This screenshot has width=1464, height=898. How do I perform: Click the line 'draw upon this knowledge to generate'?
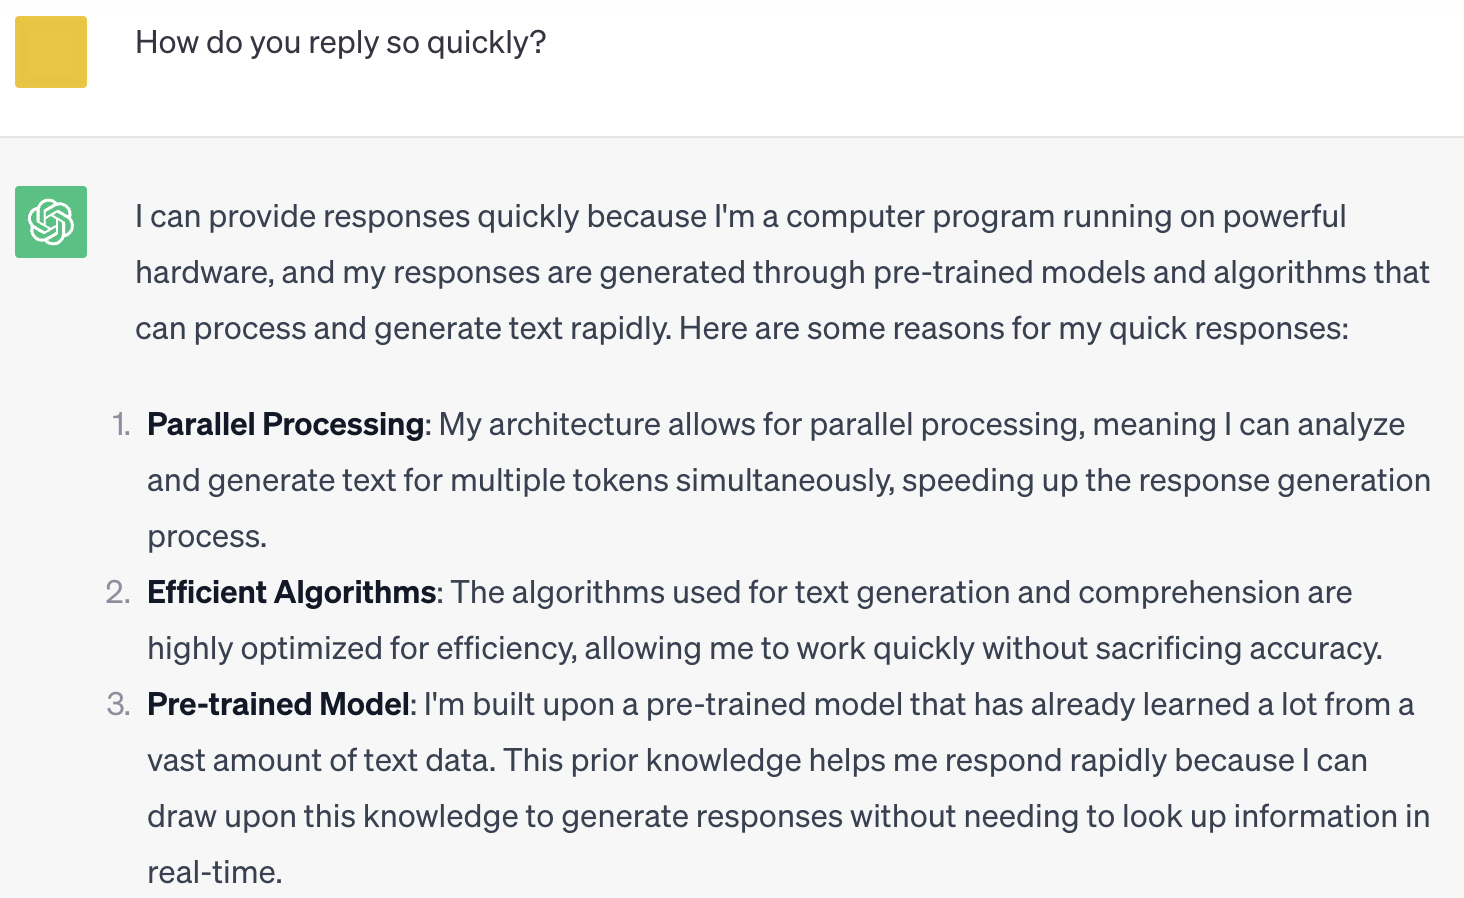coord(788,816)
